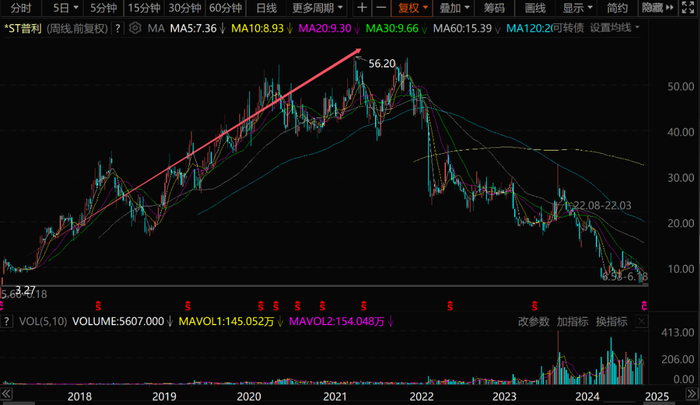Image resolution: width=700 pixels, height=405 pixels.
Task: Switch to the 日线 daily chart tab
Action: click(267, 8)
